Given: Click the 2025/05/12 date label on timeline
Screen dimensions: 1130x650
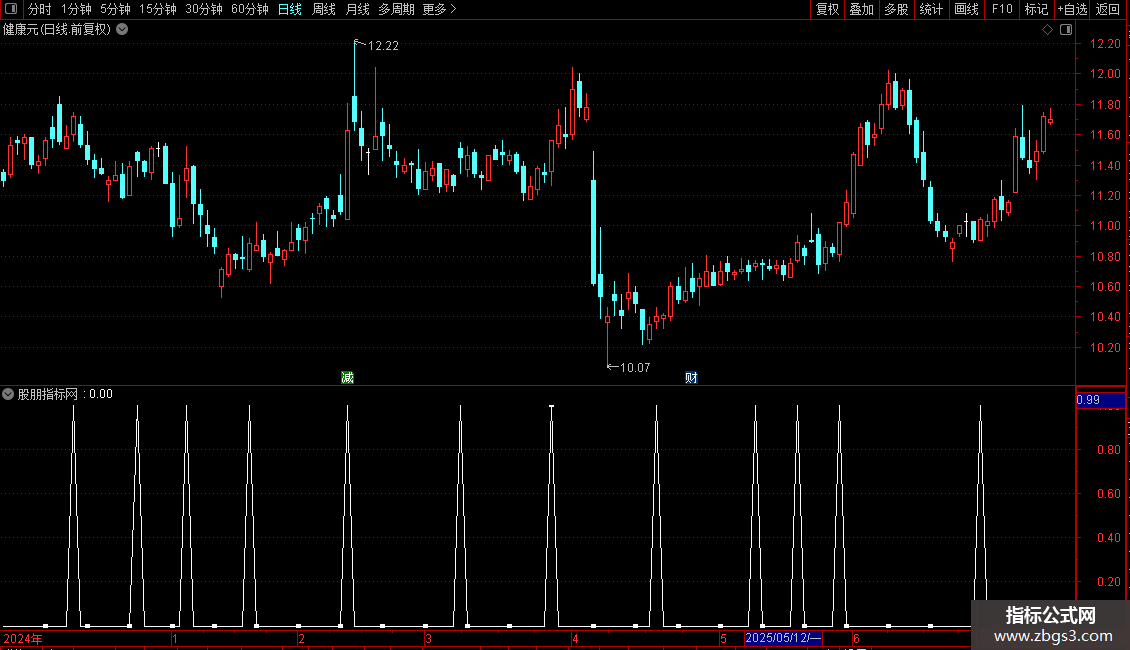Looking at the screenshot, I should tap(783, 638).
